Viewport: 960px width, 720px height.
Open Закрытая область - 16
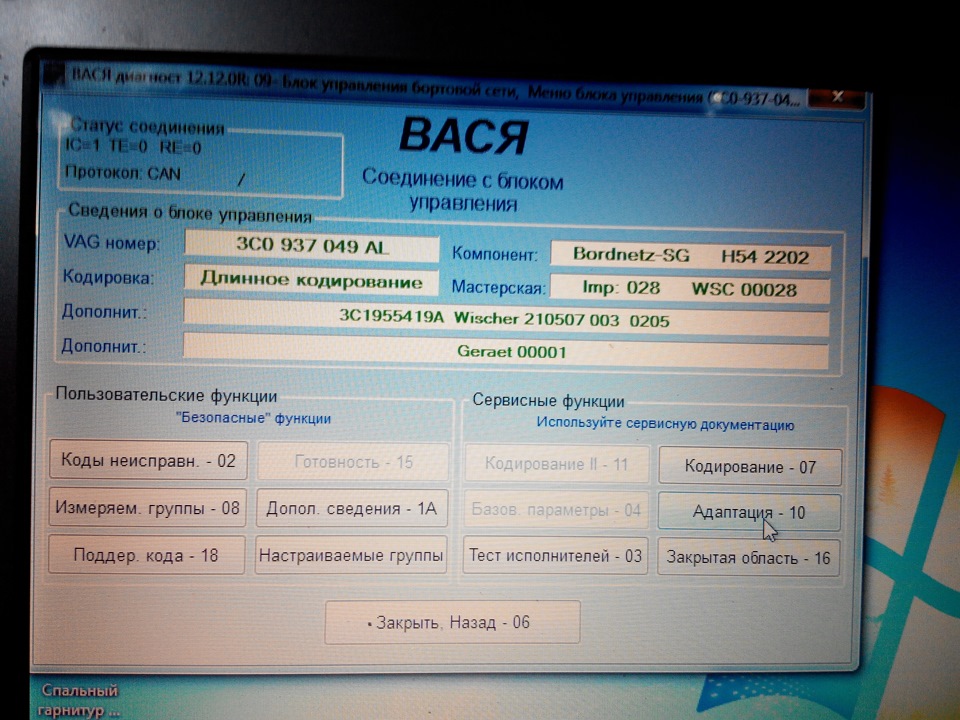(748, 558)
